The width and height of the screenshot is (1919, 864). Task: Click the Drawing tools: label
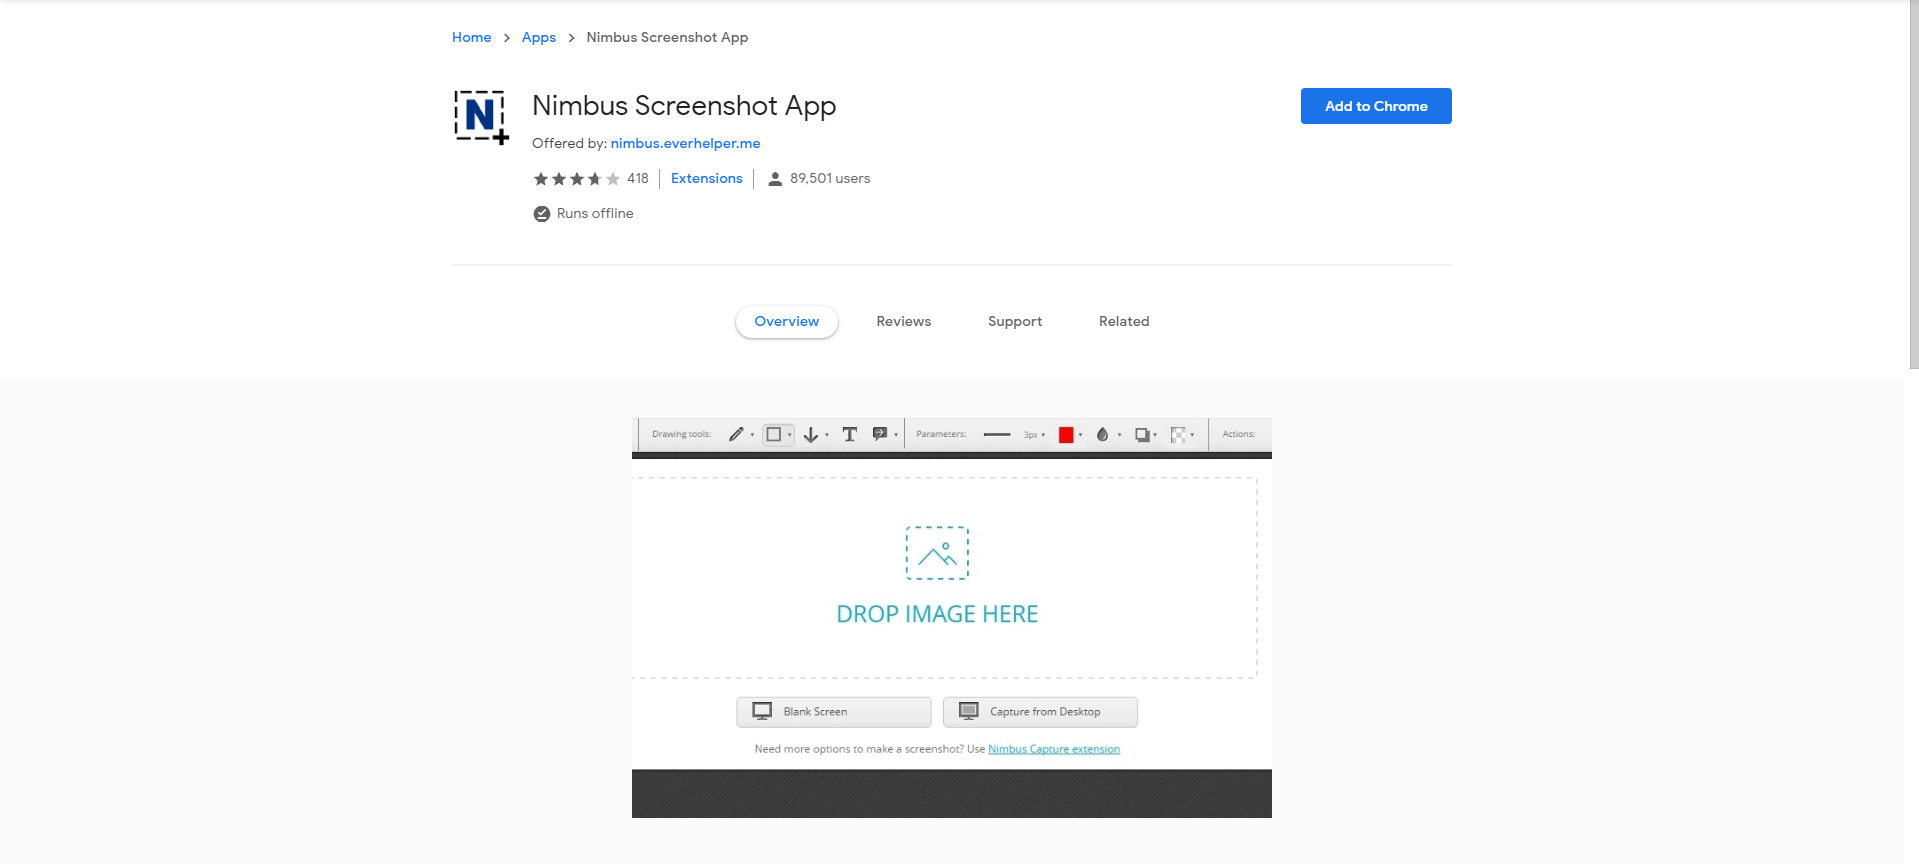click(682, 434)
